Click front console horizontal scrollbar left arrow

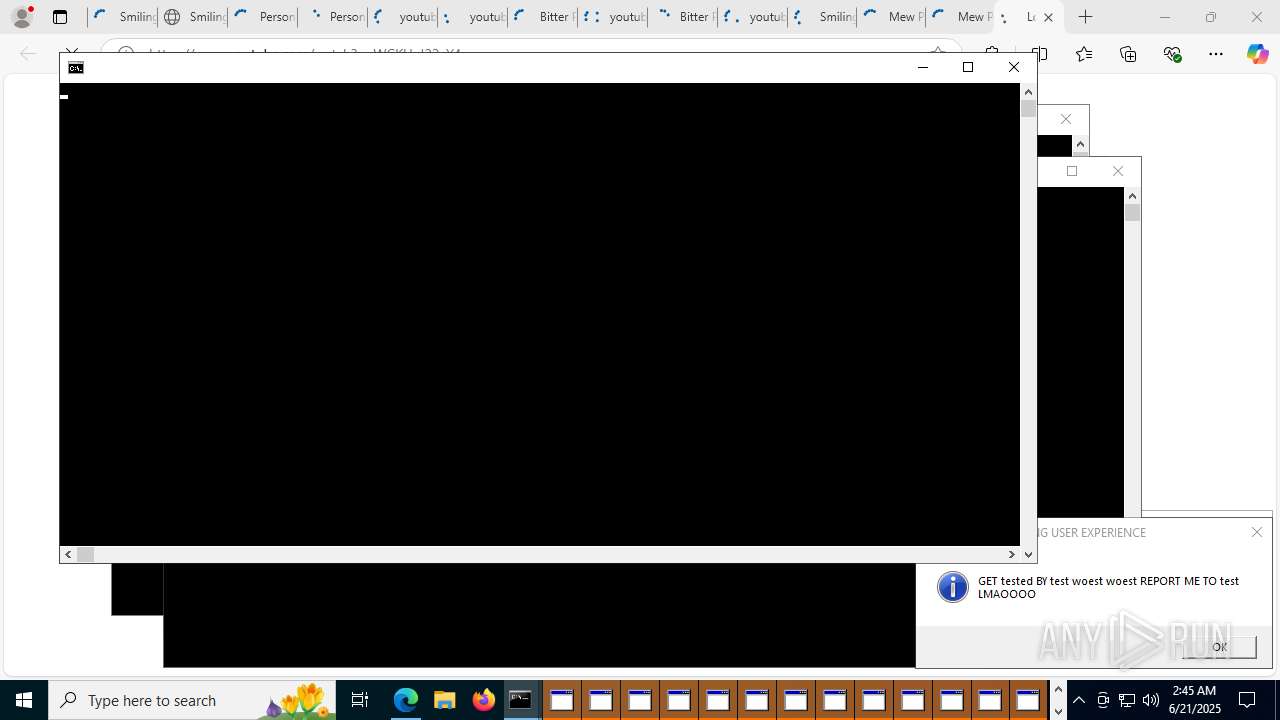pos(68,554)
